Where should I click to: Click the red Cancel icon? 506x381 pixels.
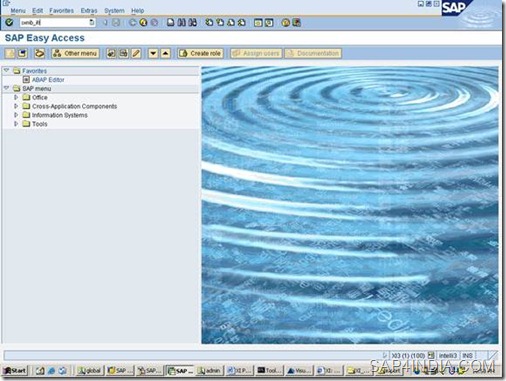pos(154,23)
